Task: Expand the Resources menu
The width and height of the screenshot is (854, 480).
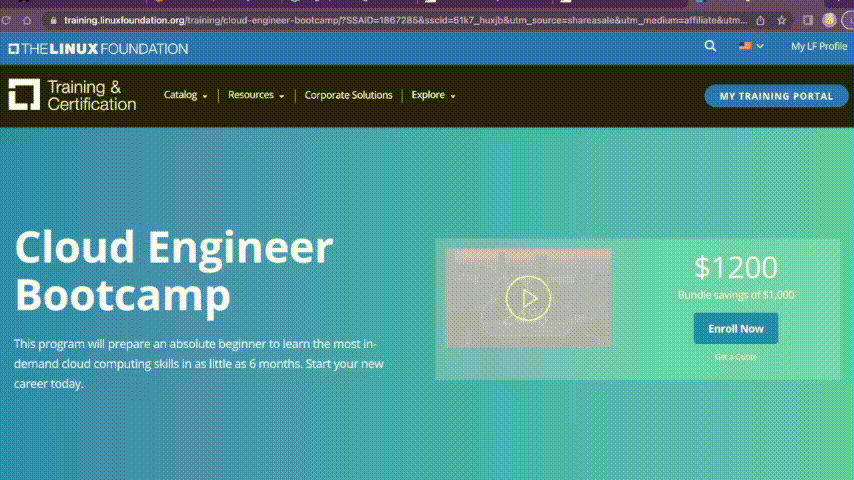Action: click(256, 95)
